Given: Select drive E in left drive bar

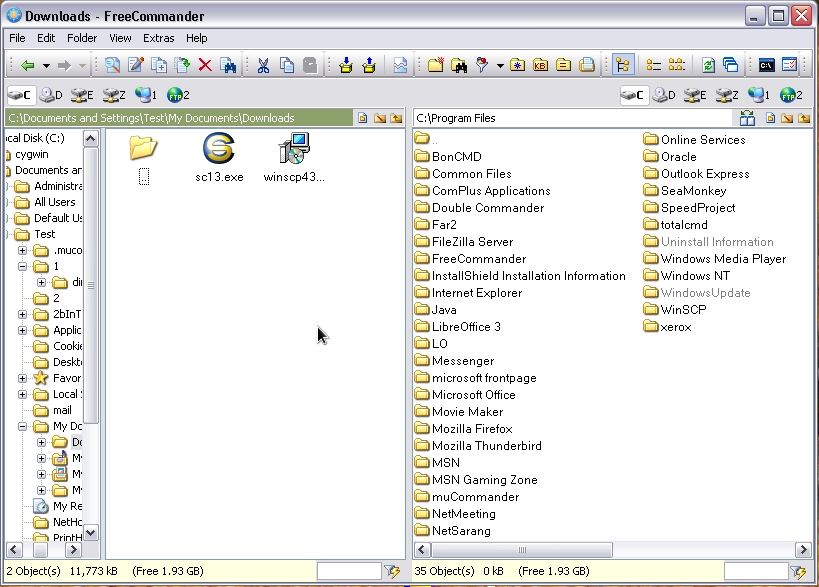Looking at the screenshot, I should coord(82,95).
